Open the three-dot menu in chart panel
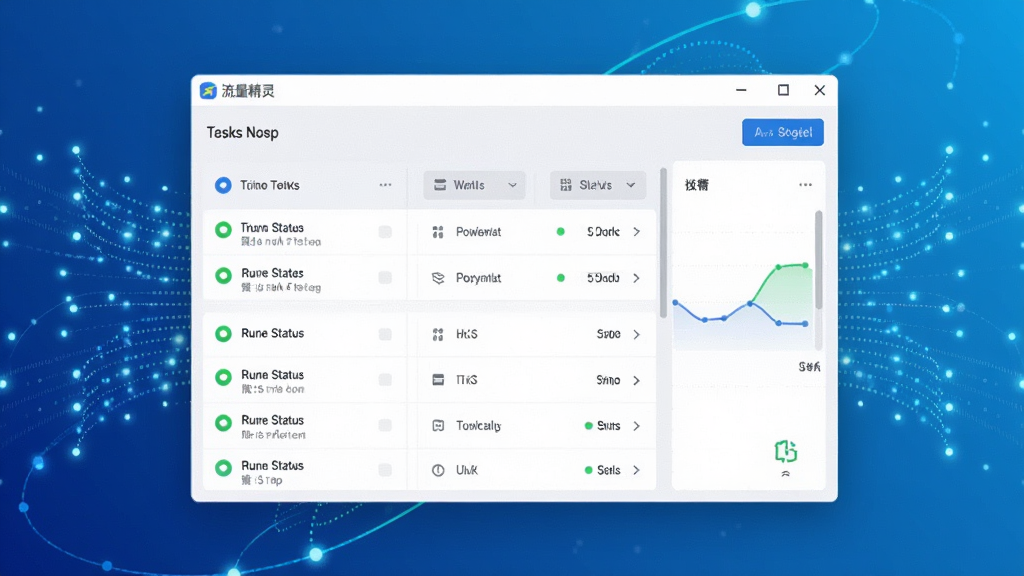Screen dimensions: 1024x576 pos(805,185)
